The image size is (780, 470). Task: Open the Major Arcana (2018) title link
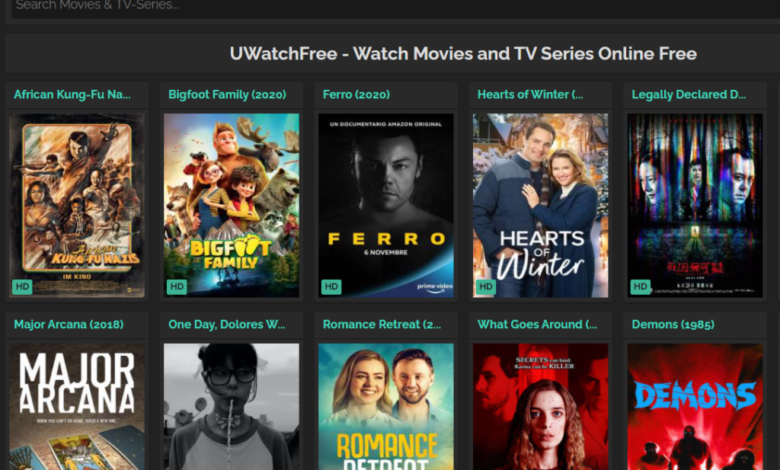tap(69, 324)
